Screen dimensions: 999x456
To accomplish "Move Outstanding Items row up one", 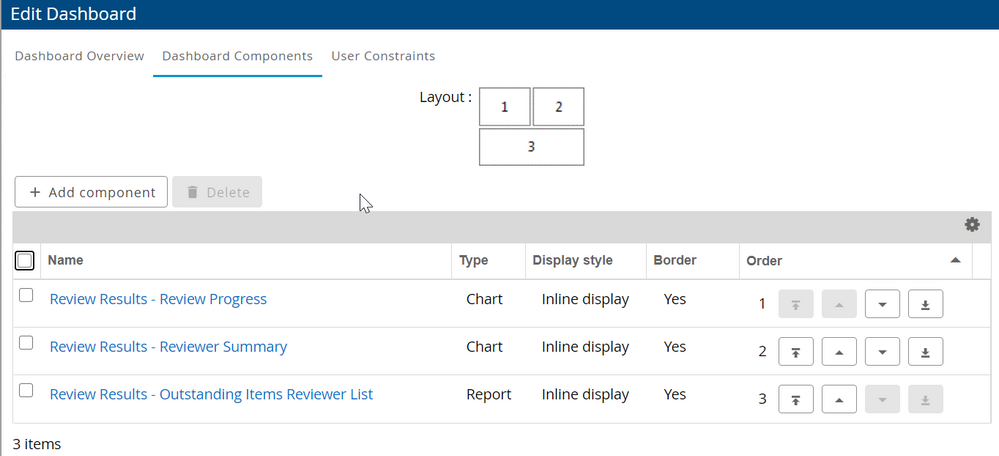I will tap(839, 400).
